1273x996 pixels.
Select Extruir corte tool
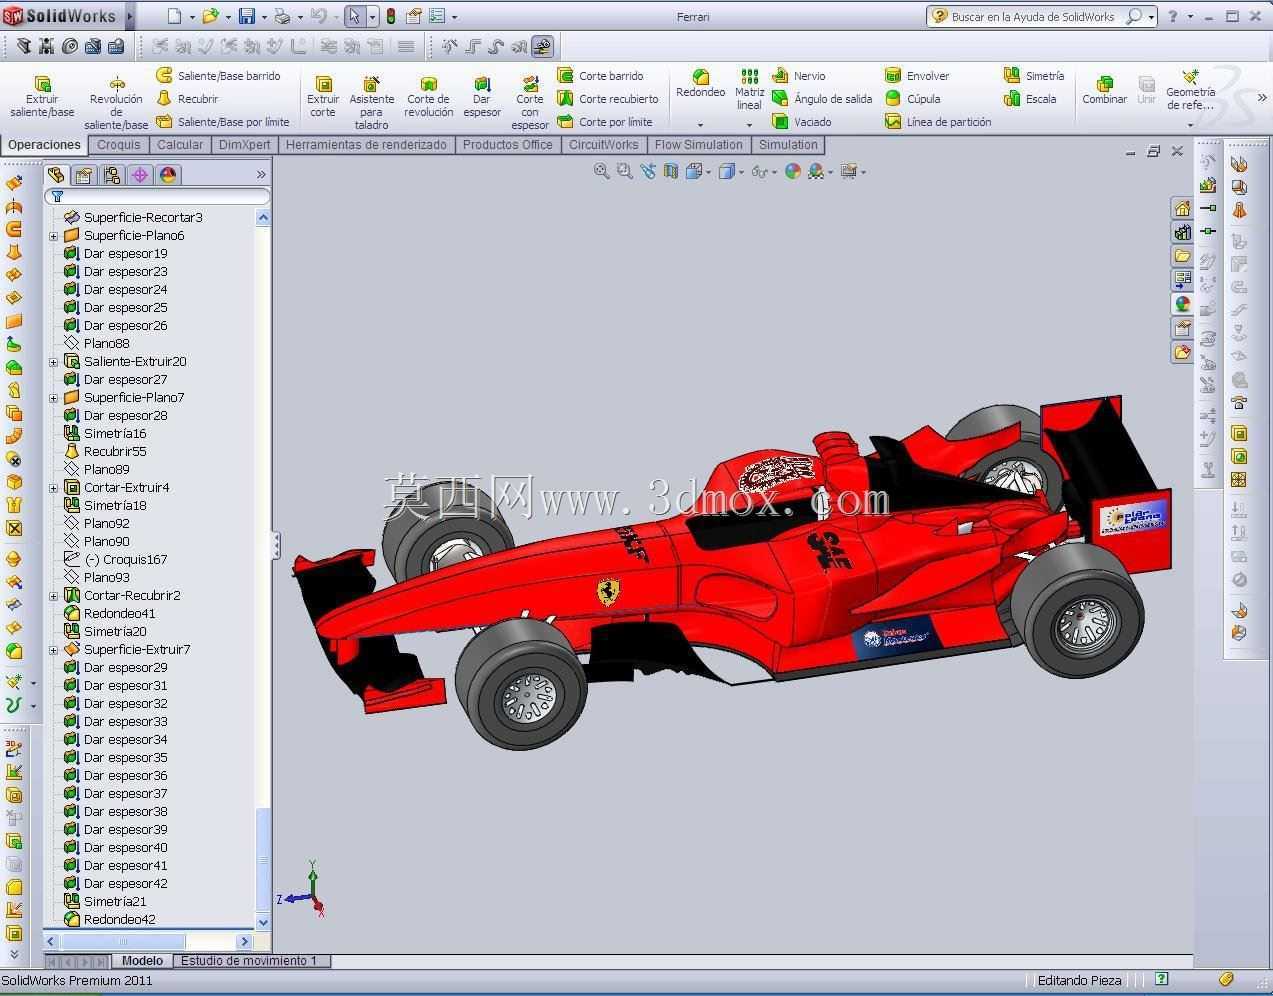tap(323, 96)
